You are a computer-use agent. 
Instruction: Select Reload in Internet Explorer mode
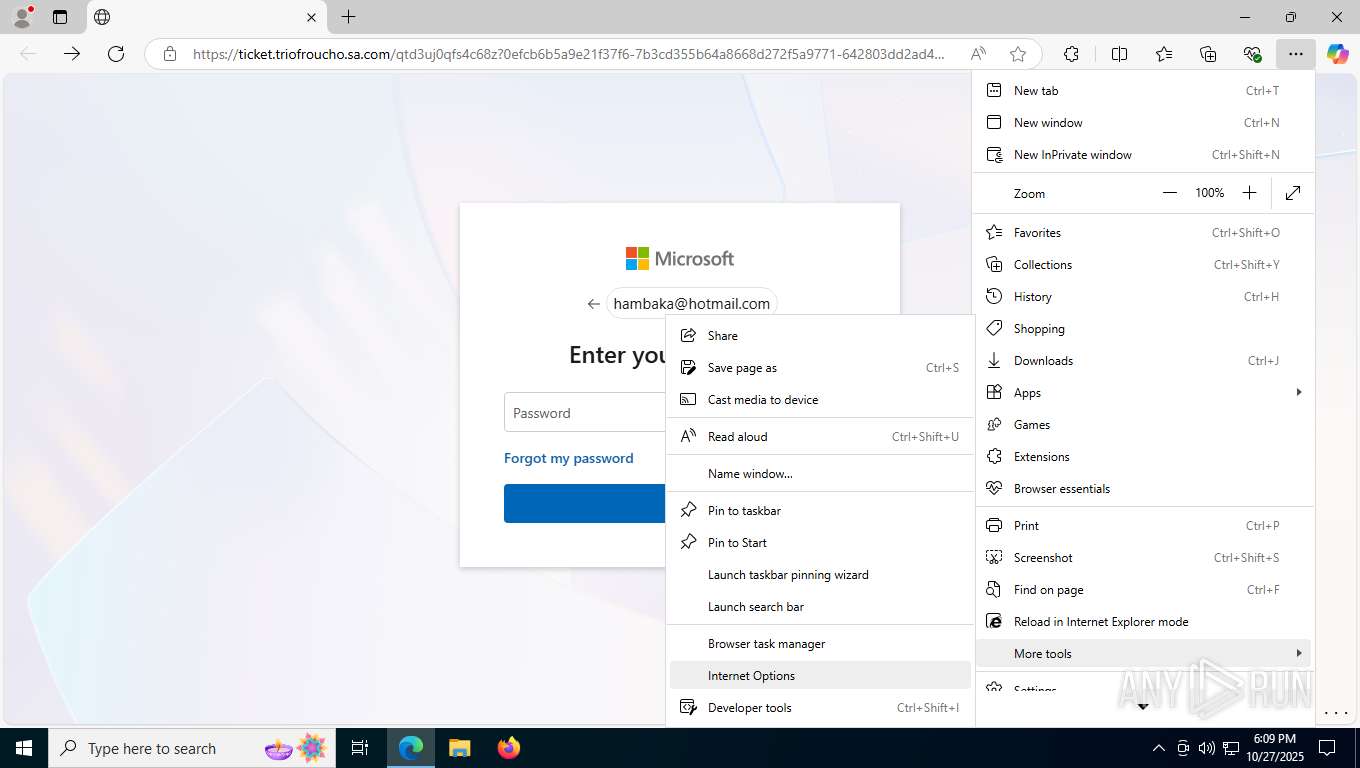(1143, 621)
